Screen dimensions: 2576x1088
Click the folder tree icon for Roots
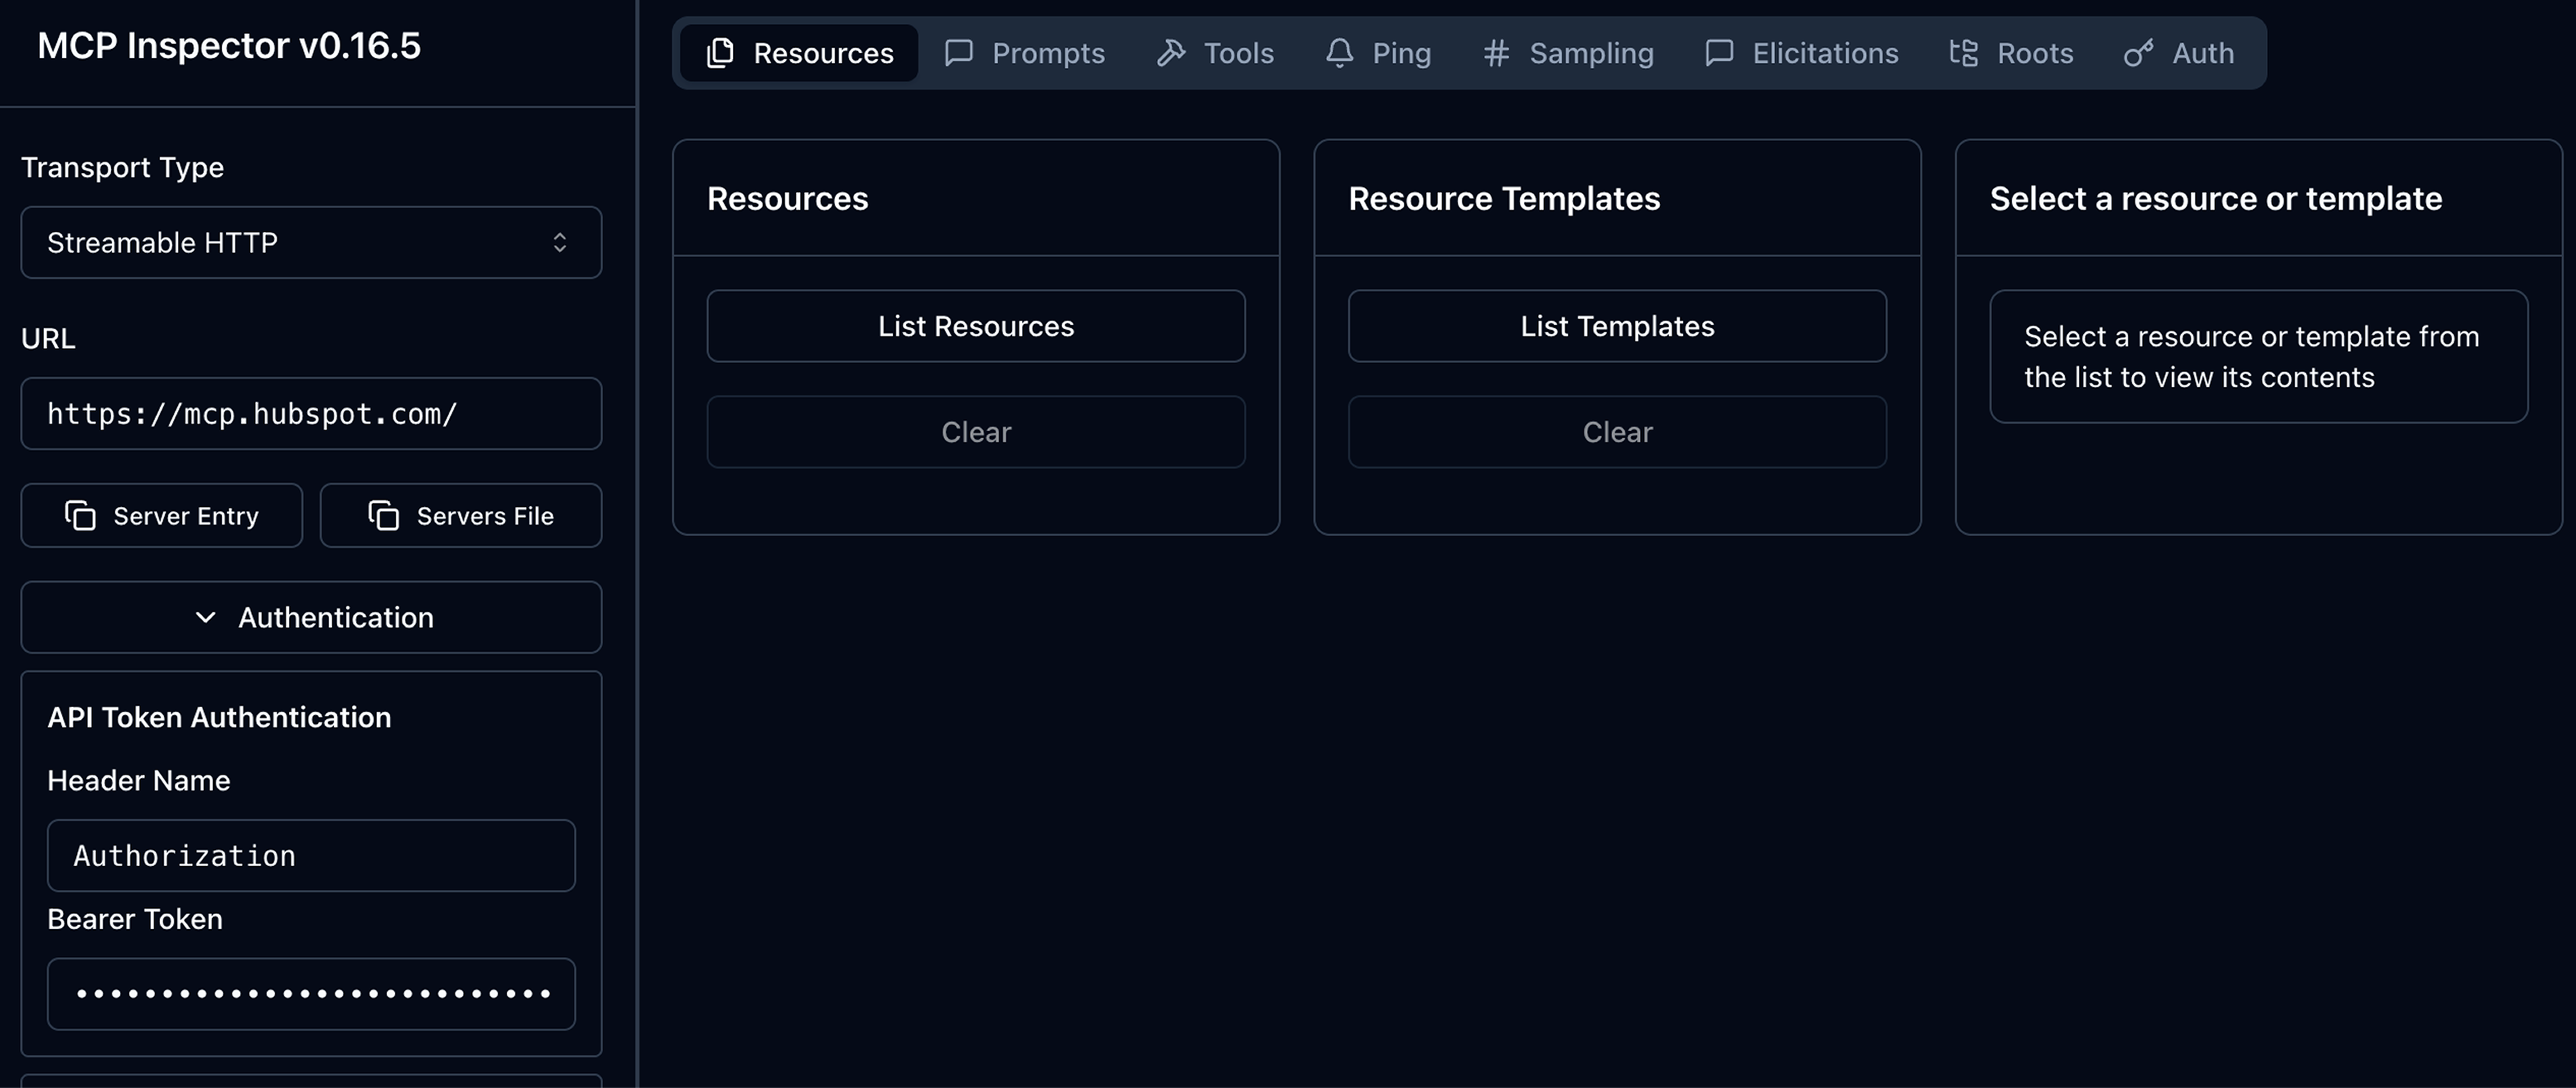1963,53
